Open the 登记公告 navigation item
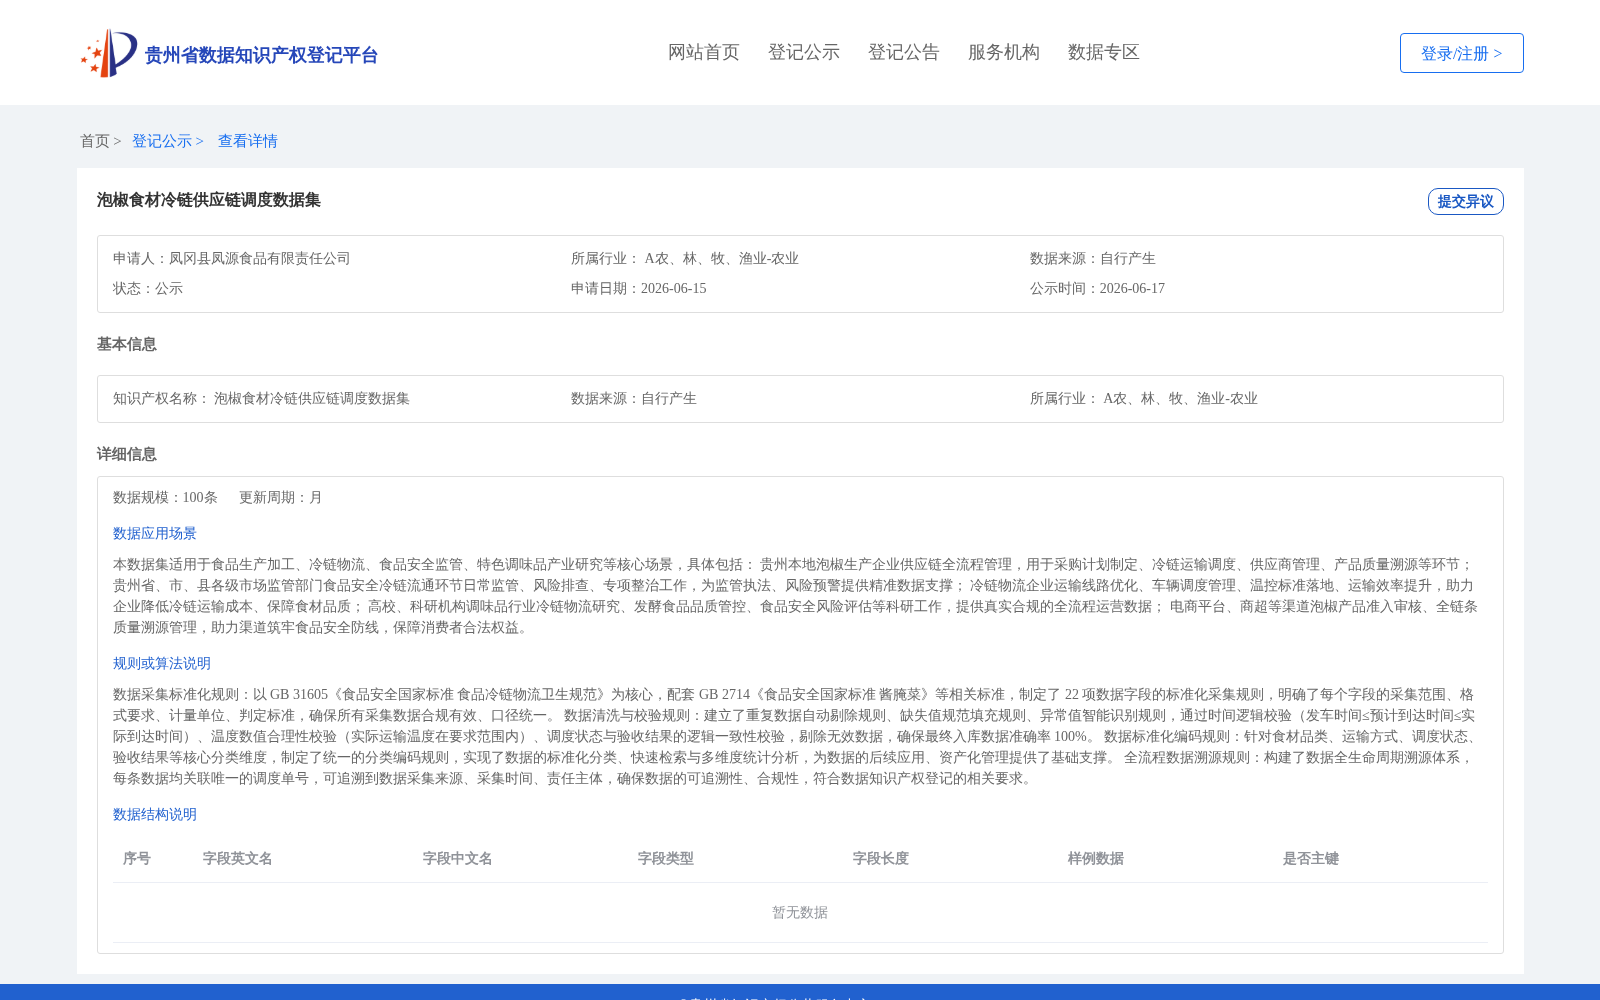Viewport: 1600px width, 1000px height. 904,52
